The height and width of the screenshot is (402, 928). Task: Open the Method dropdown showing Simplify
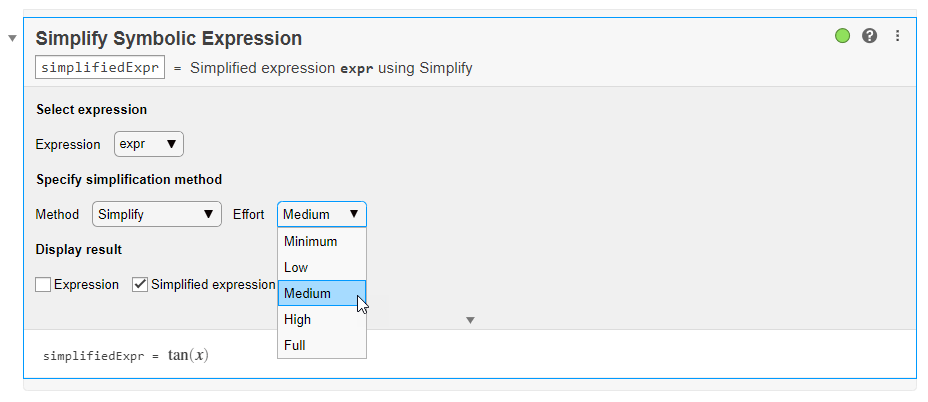coord(156,214)
